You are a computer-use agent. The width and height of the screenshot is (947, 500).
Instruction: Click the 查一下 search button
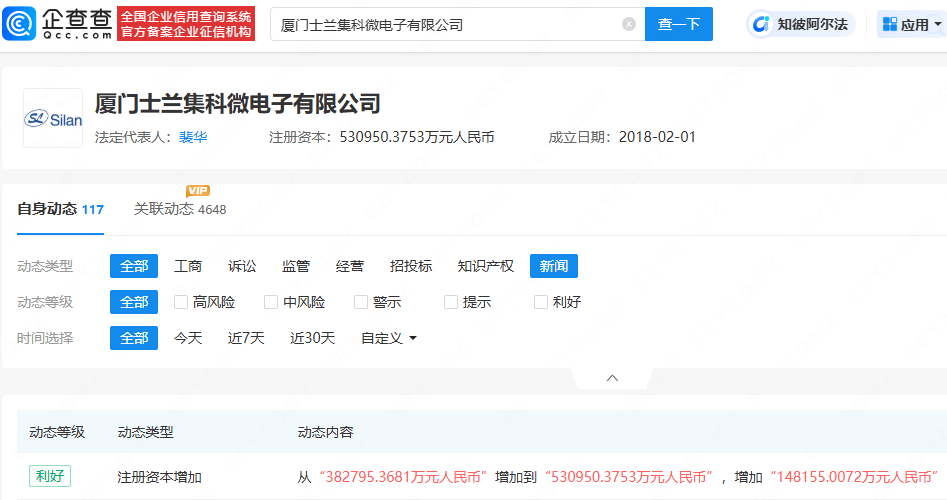[x=679, y=24]
